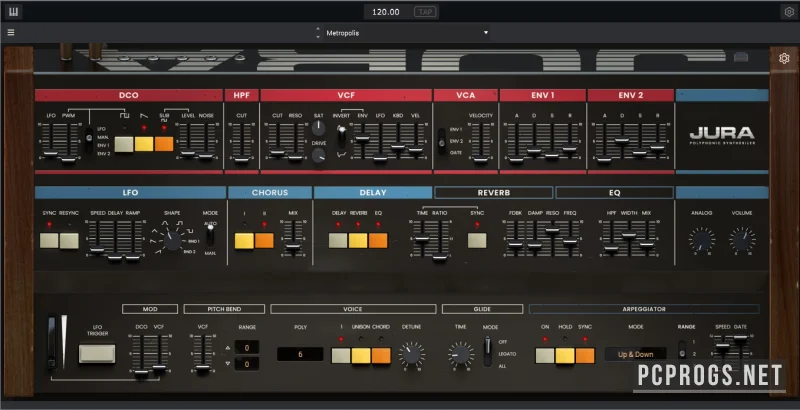Edit the 120.00 tempo field
The image size is (800, 410).
(386, 12)
